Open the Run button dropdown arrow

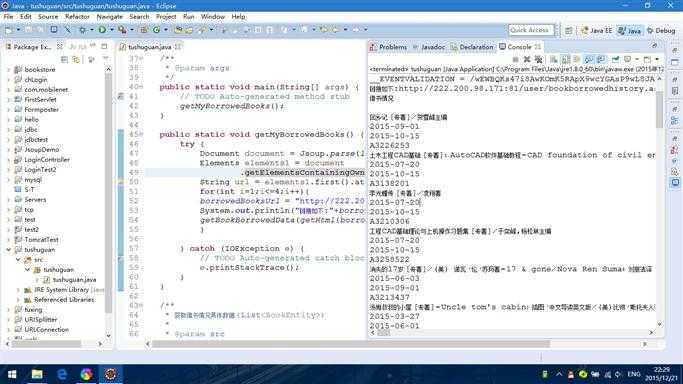point(112,30)
